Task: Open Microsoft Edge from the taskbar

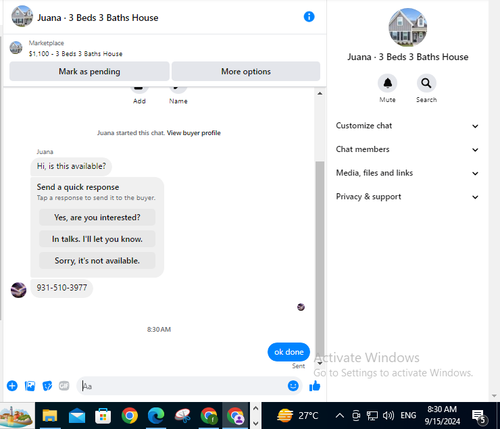Action: click(x=156, y=416)
